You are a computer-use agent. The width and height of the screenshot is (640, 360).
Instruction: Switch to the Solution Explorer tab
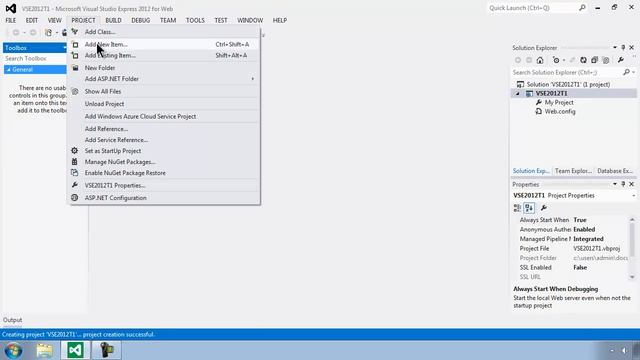(531, 171)
